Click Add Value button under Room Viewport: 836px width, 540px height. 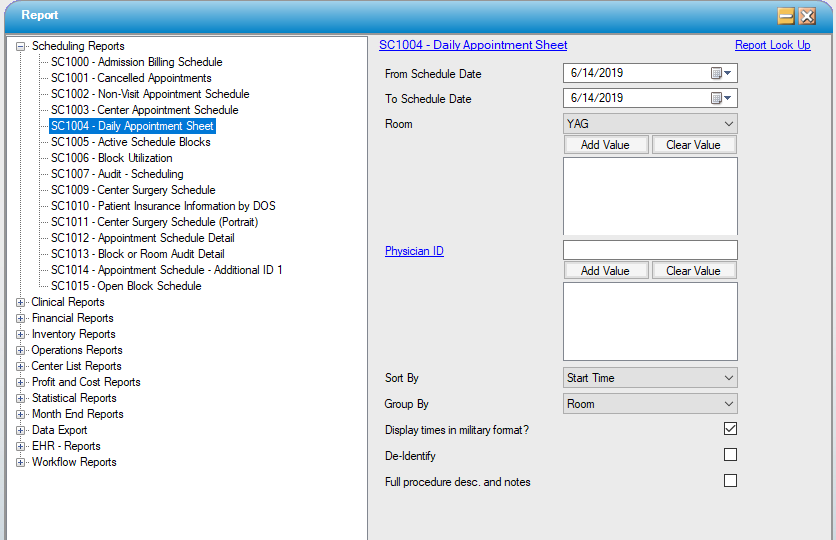click(x=605, y=145)
